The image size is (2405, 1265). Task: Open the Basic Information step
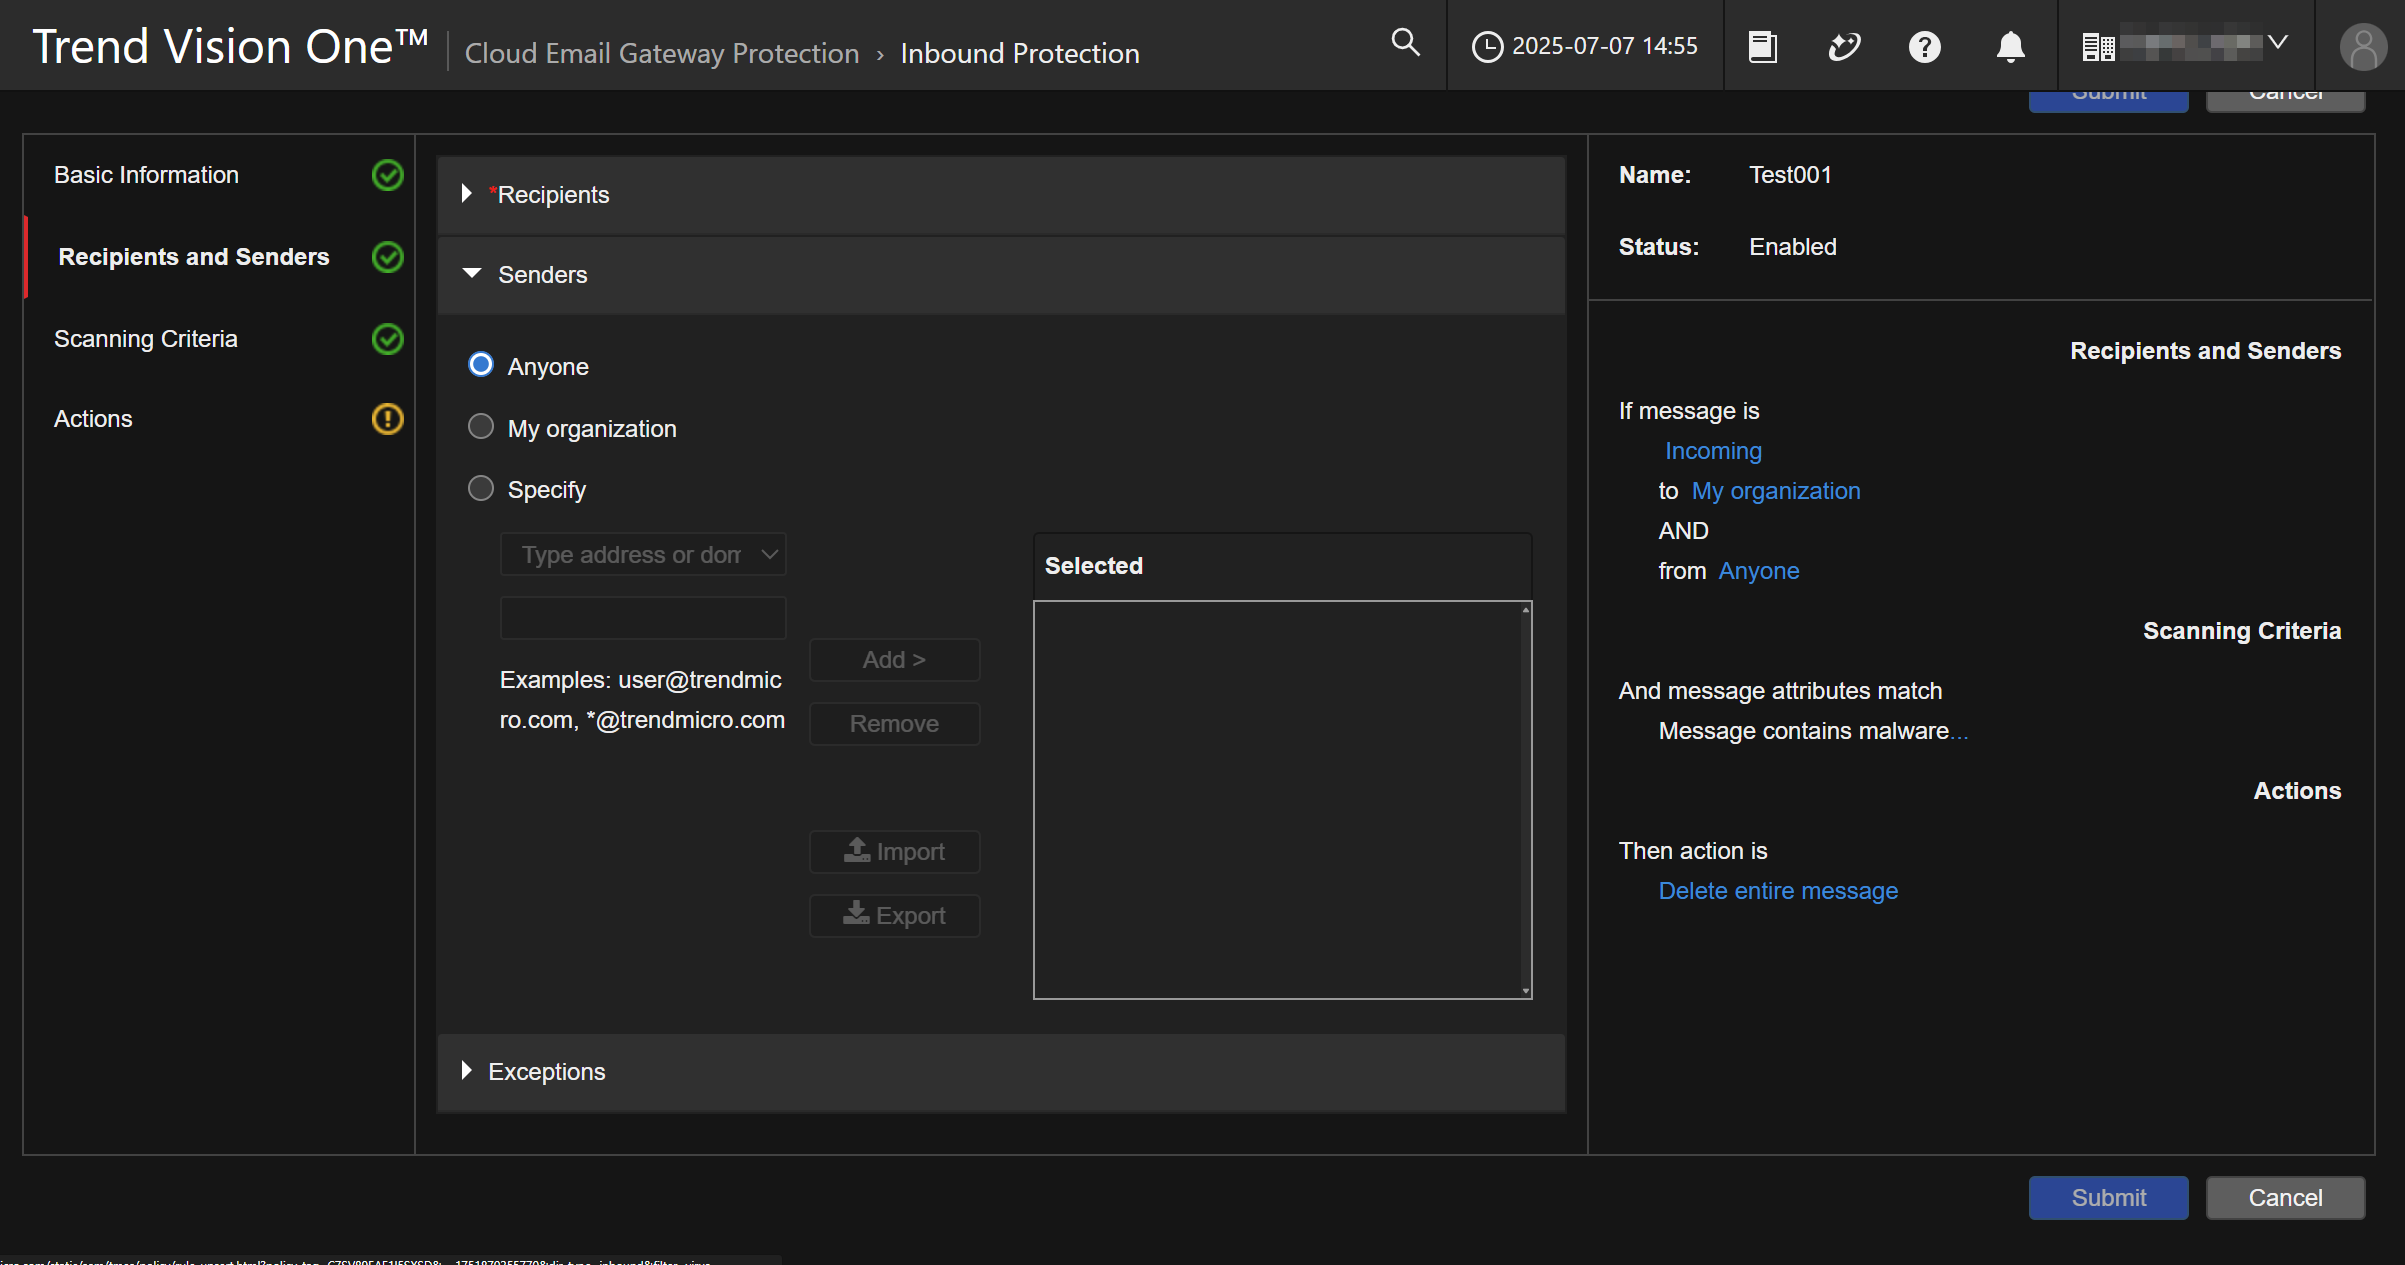click(146, 175)
